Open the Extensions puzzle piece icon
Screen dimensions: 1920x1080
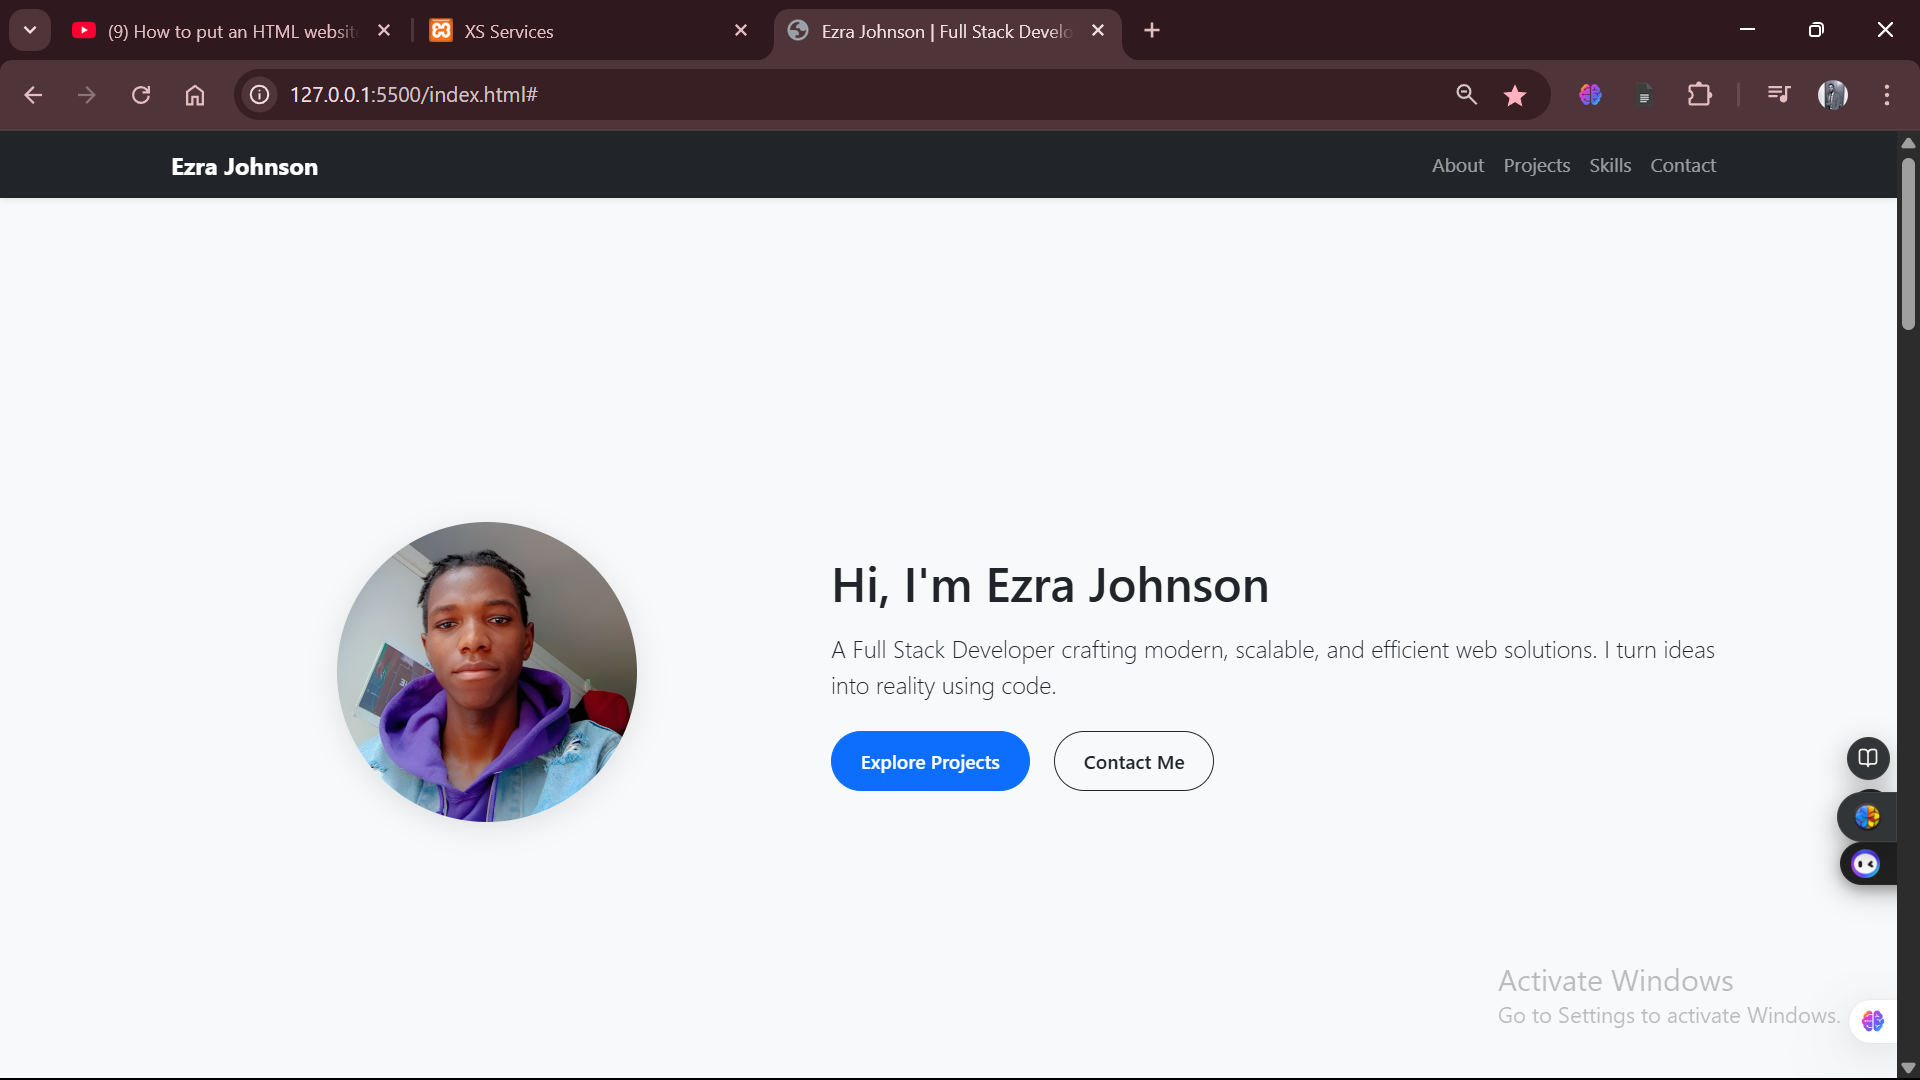tap(1699, 95)
